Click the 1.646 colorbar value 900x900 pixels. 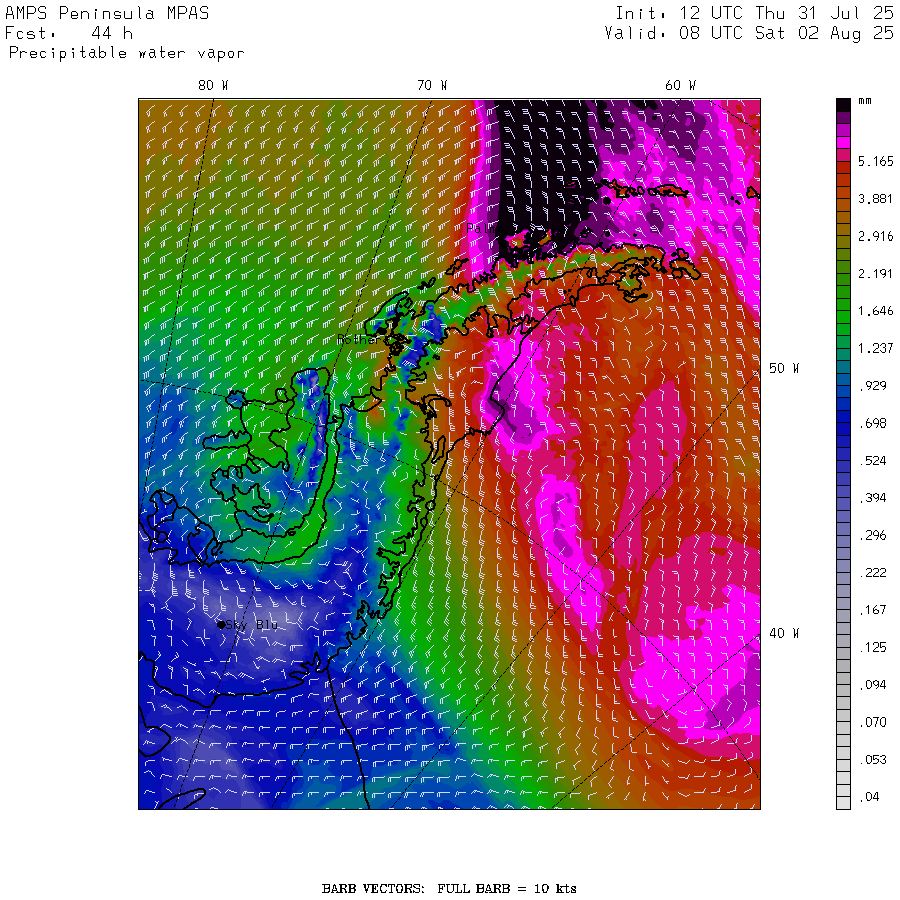pos(875,311)
